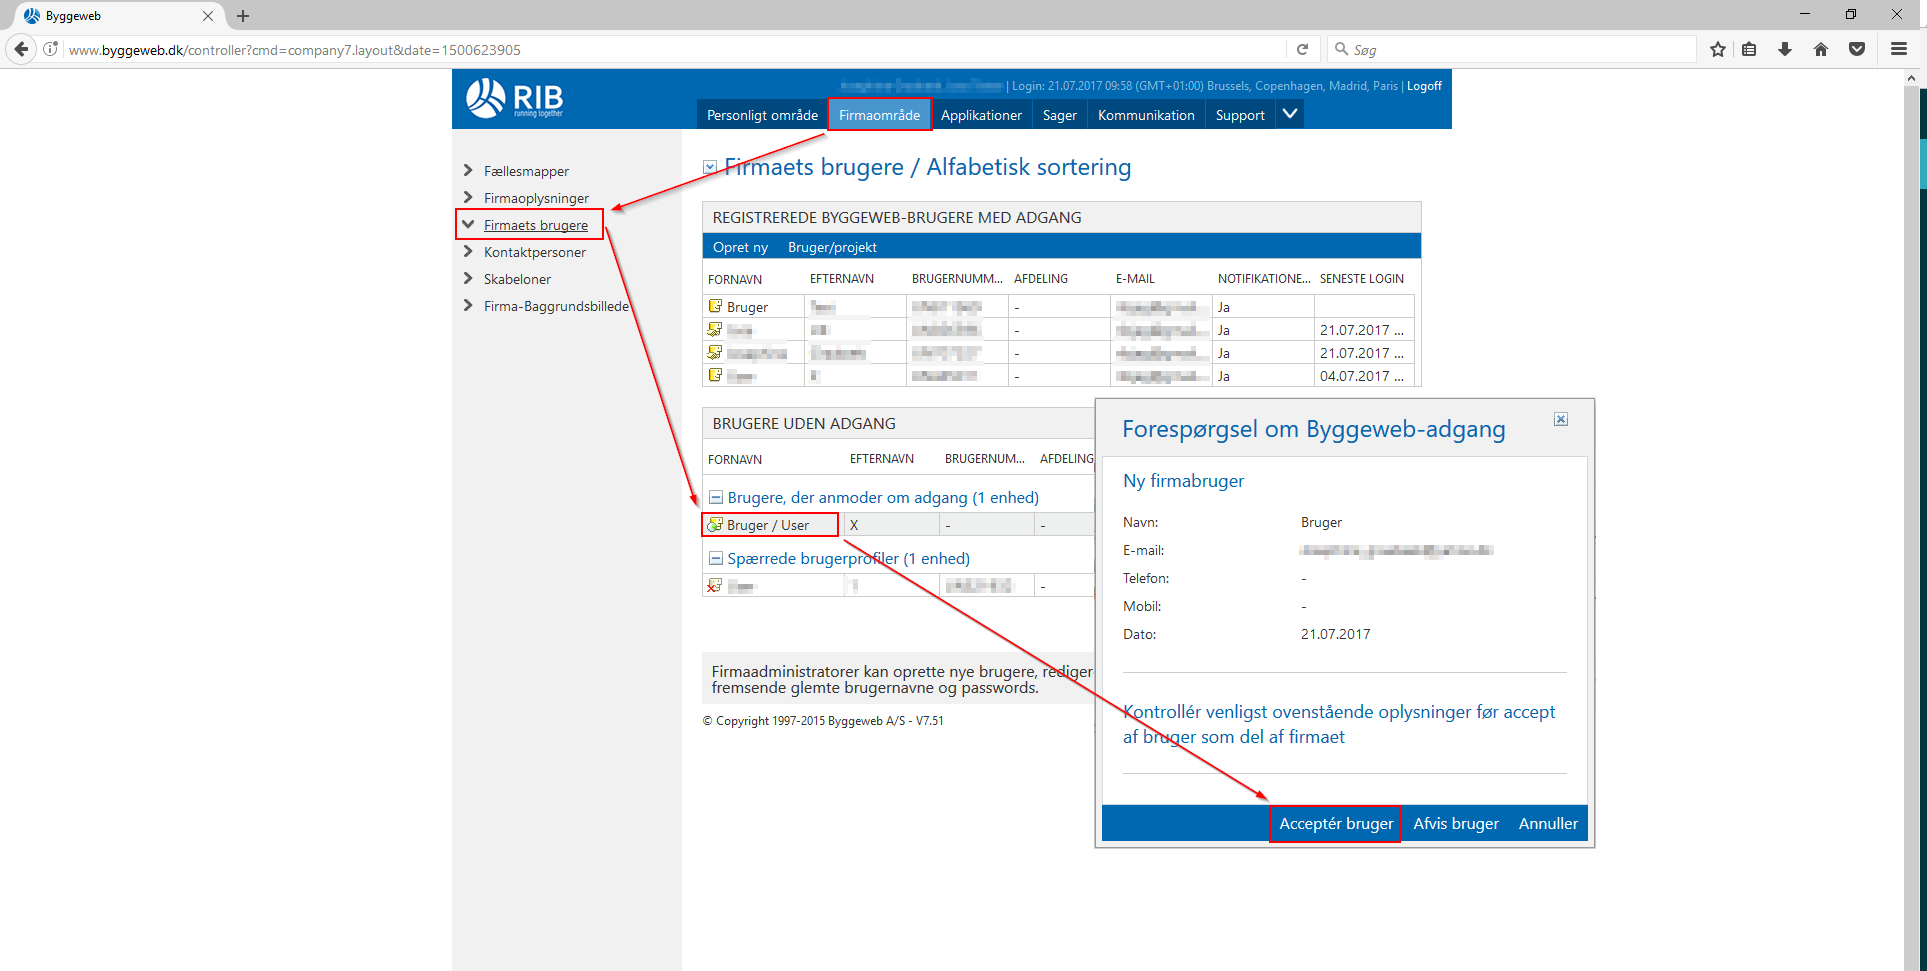This screenshot has height=971, width=1927.
Task: Click the RIB logo in header
Action: (x=514, y=98)
